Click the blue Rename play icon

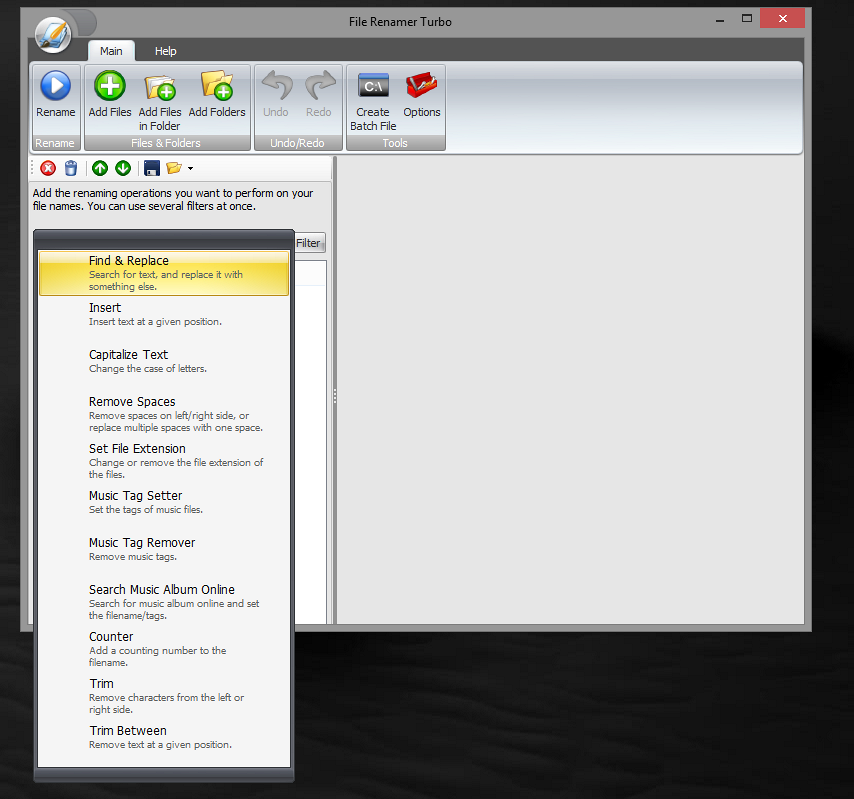tap(55, 86)
